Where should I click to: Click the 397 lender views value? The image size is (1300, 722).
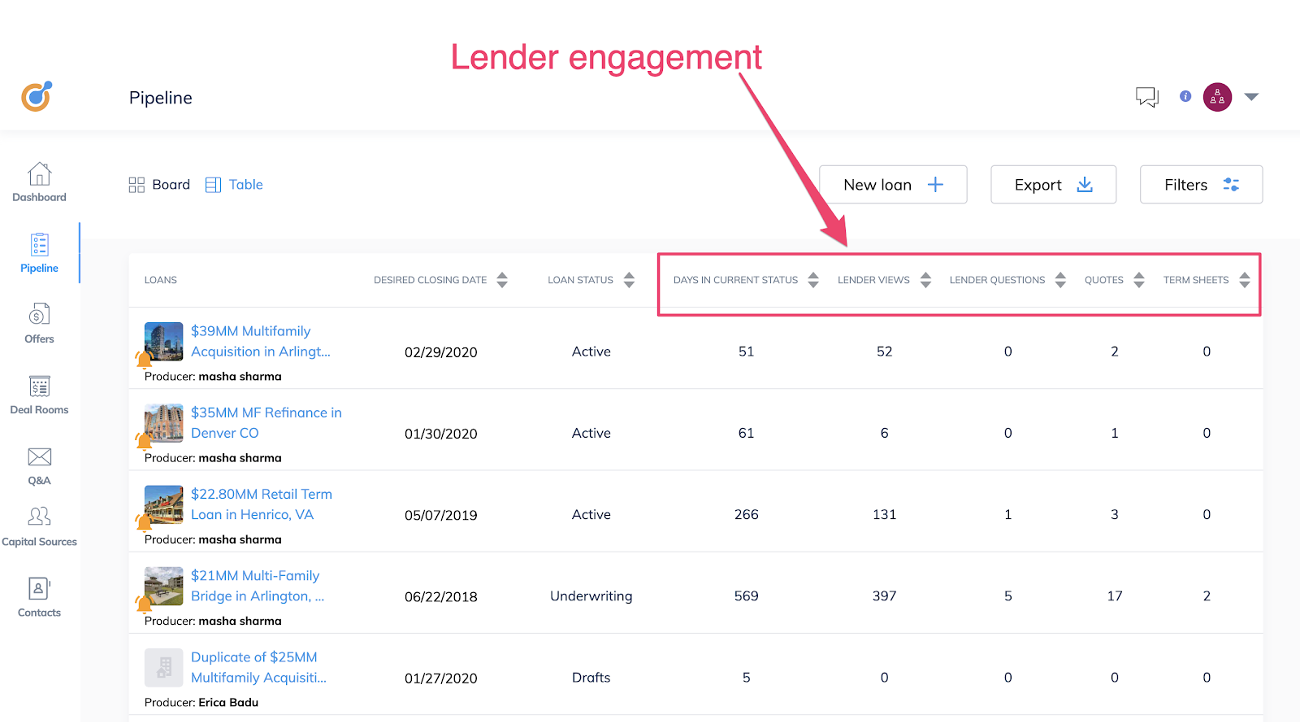884,596
